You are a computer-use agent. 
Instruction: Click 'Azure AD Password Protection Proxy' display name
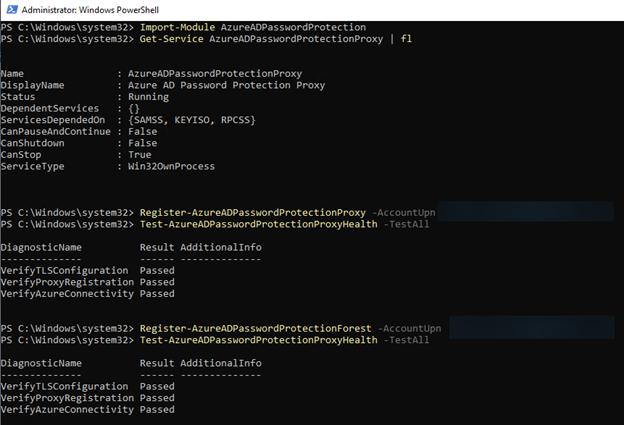point(226,85)
